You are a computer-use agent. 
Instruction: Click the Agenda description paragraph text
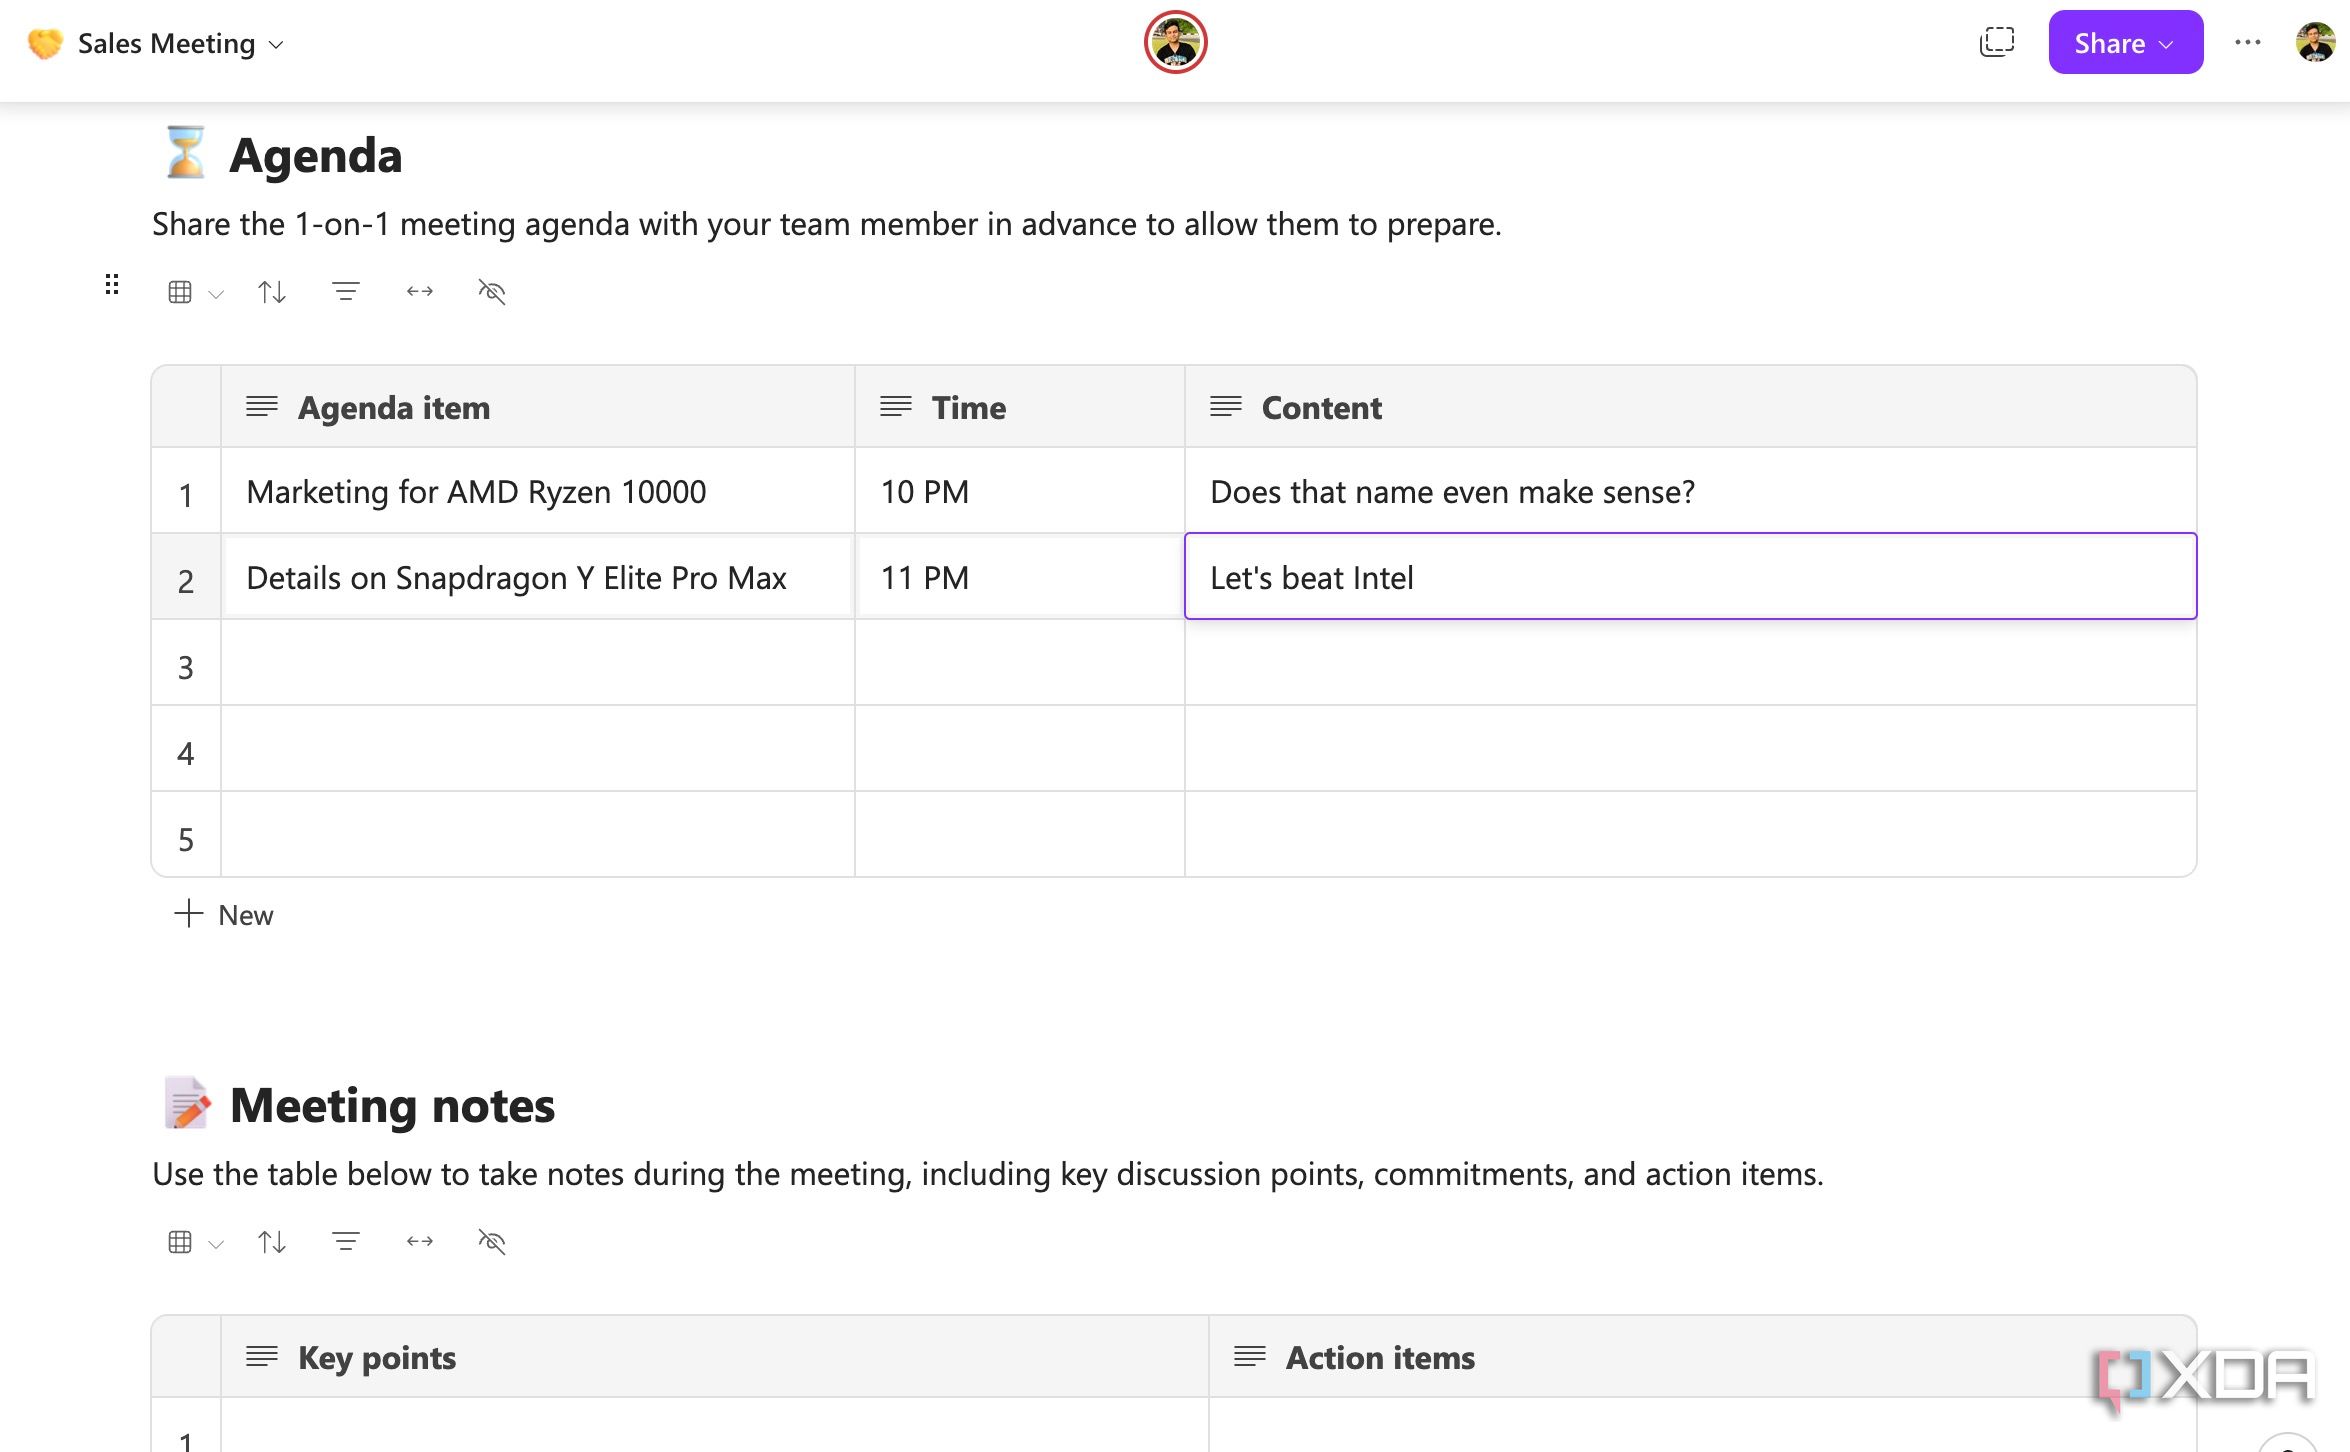coord(827,224)
